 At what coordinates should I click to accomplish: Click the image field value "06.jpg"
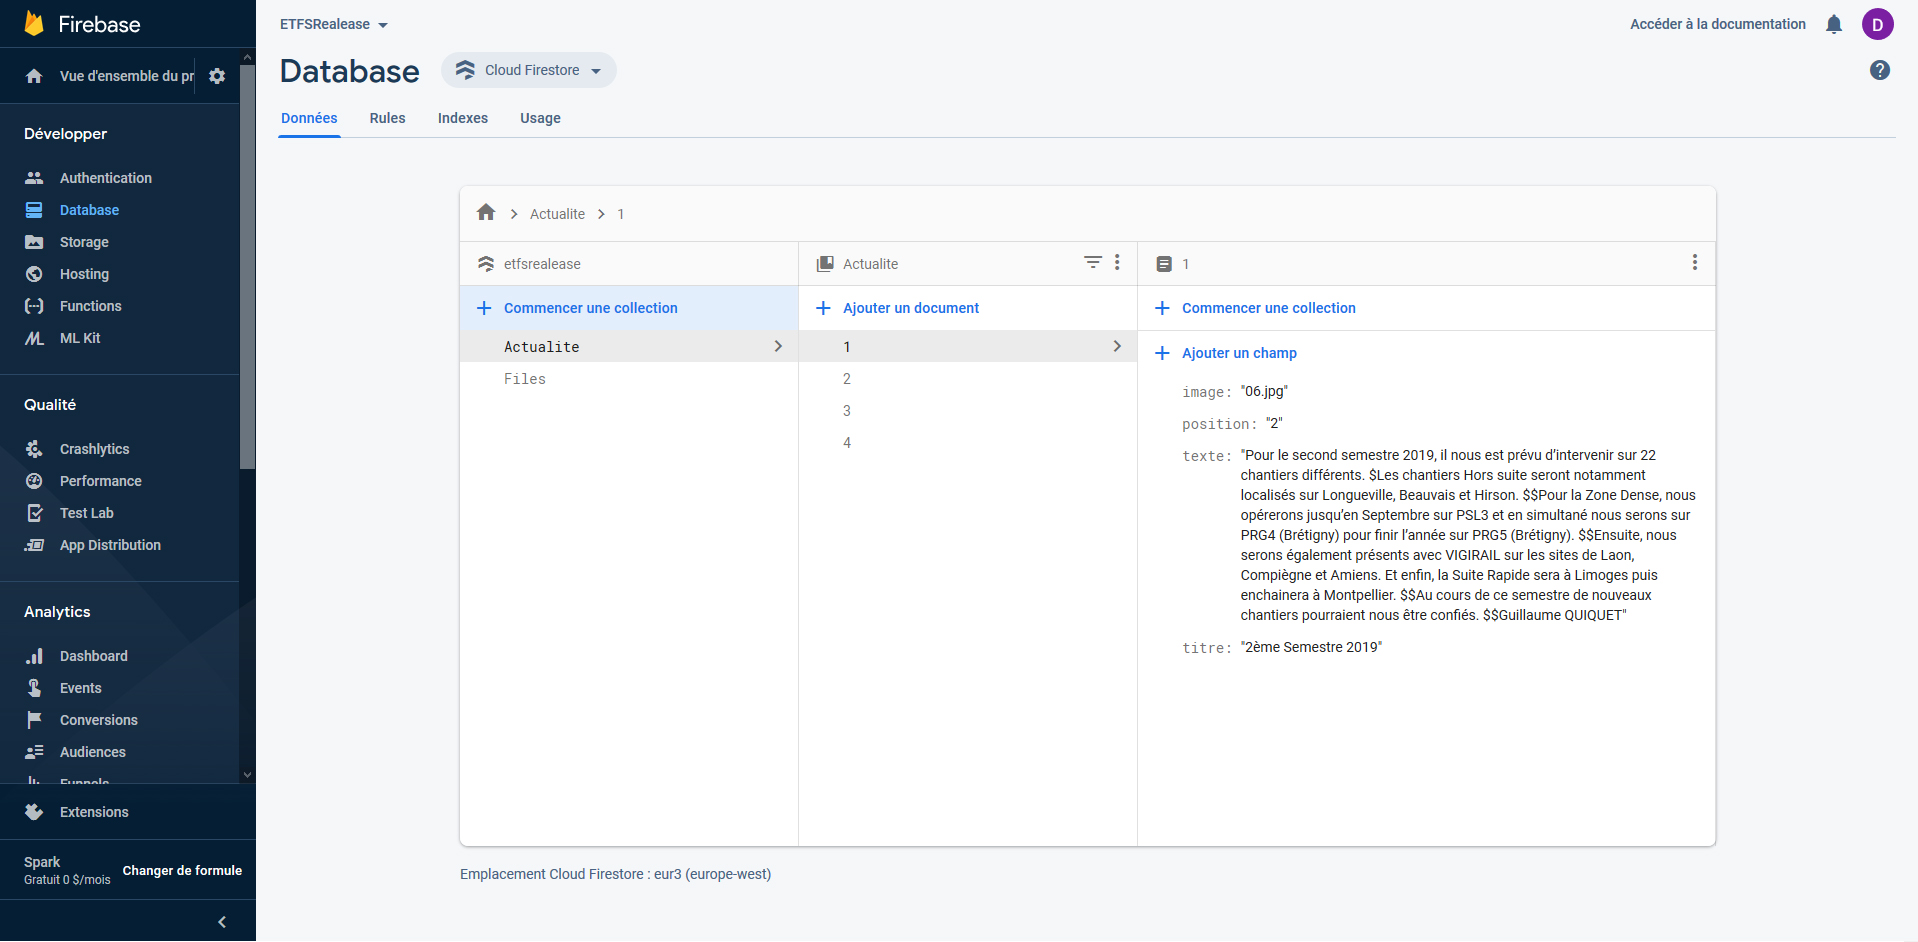(x=1264, y=391)
